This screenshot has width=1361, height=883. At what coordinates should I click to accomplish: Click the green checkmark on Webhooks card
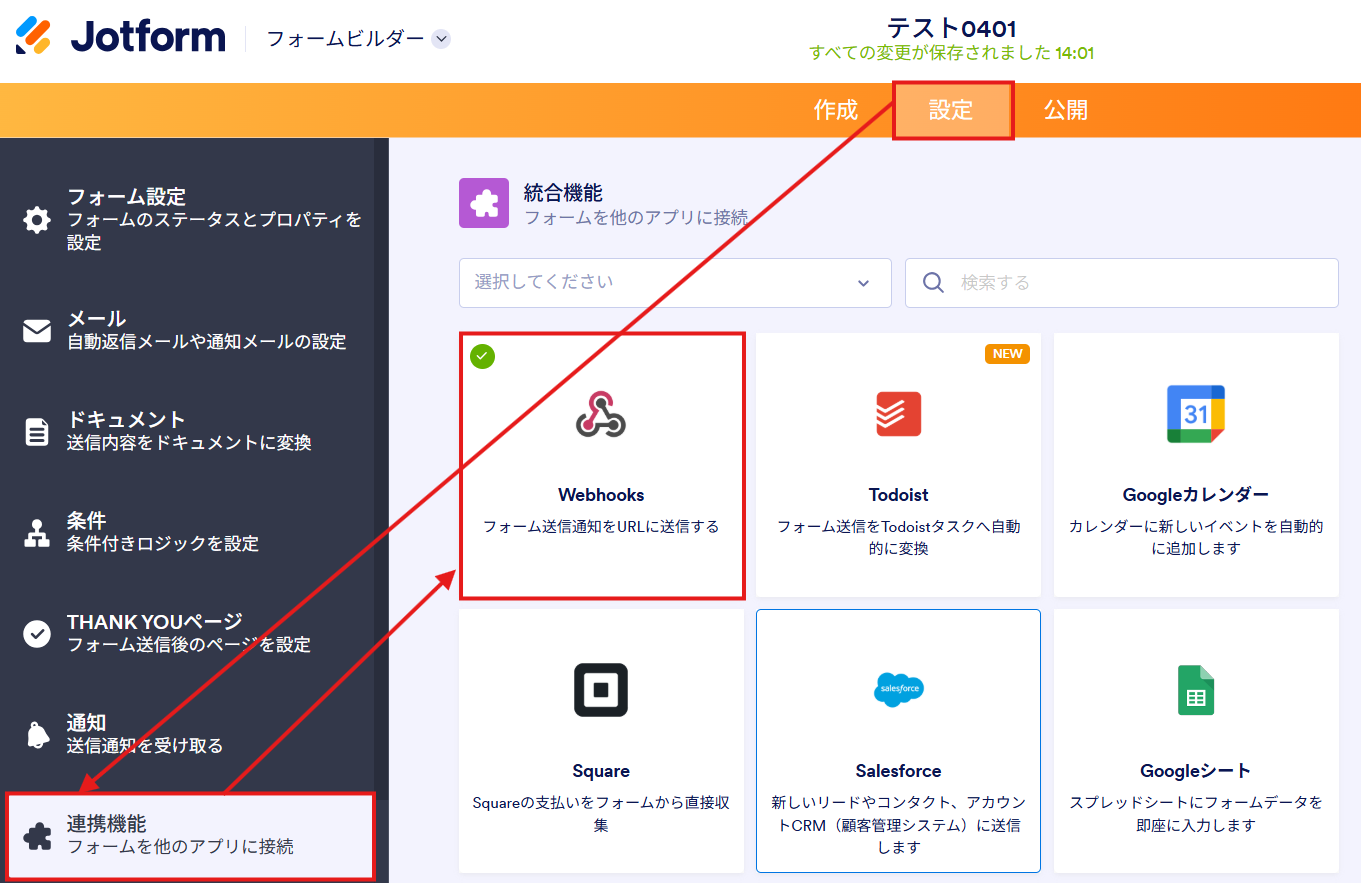pos(483,356)
